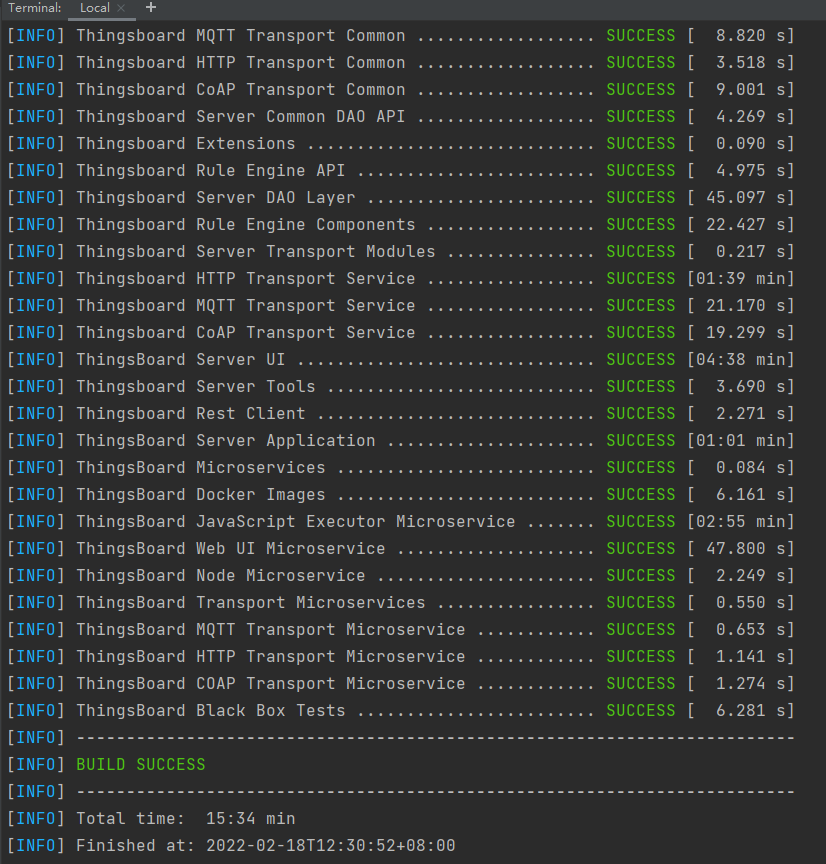Click the '[04:38 min]' duration value
826x864 pixels.
[x=741, y=360]
